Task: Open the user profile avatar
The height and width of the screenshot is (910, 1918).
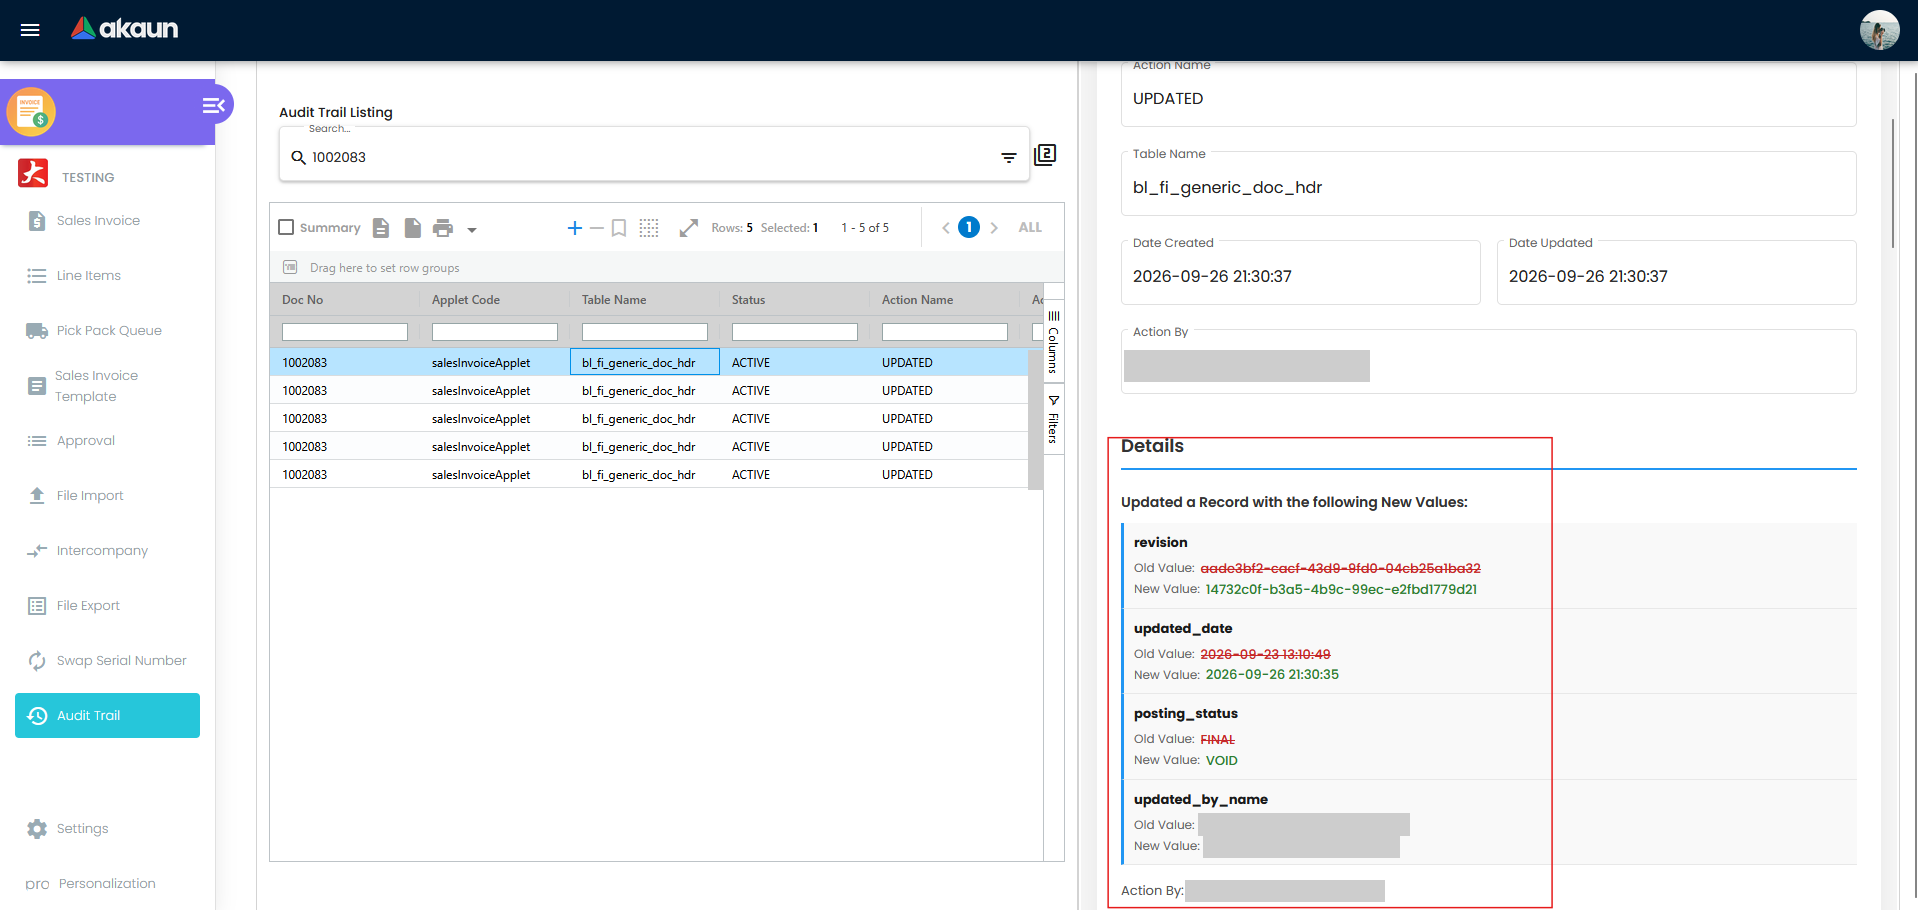Action: (x=1879, y=30)
